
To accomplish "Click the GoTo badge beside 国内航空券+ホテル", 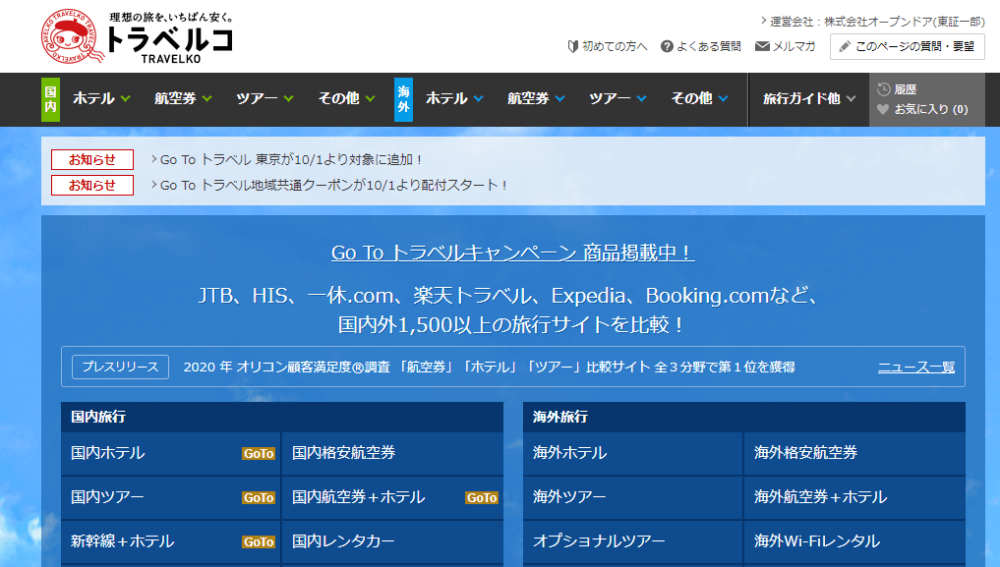I will click(x=482, y=497).
